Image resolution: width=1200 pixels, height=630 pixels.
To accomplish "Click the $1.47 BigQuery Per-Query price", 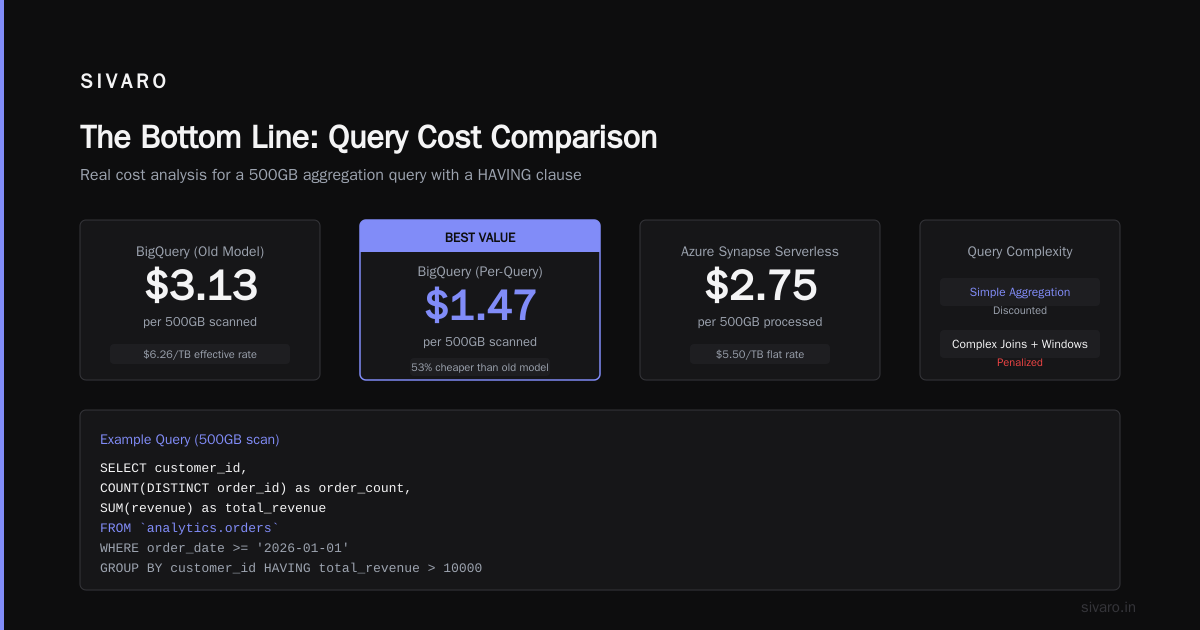I will click(480, 305).
